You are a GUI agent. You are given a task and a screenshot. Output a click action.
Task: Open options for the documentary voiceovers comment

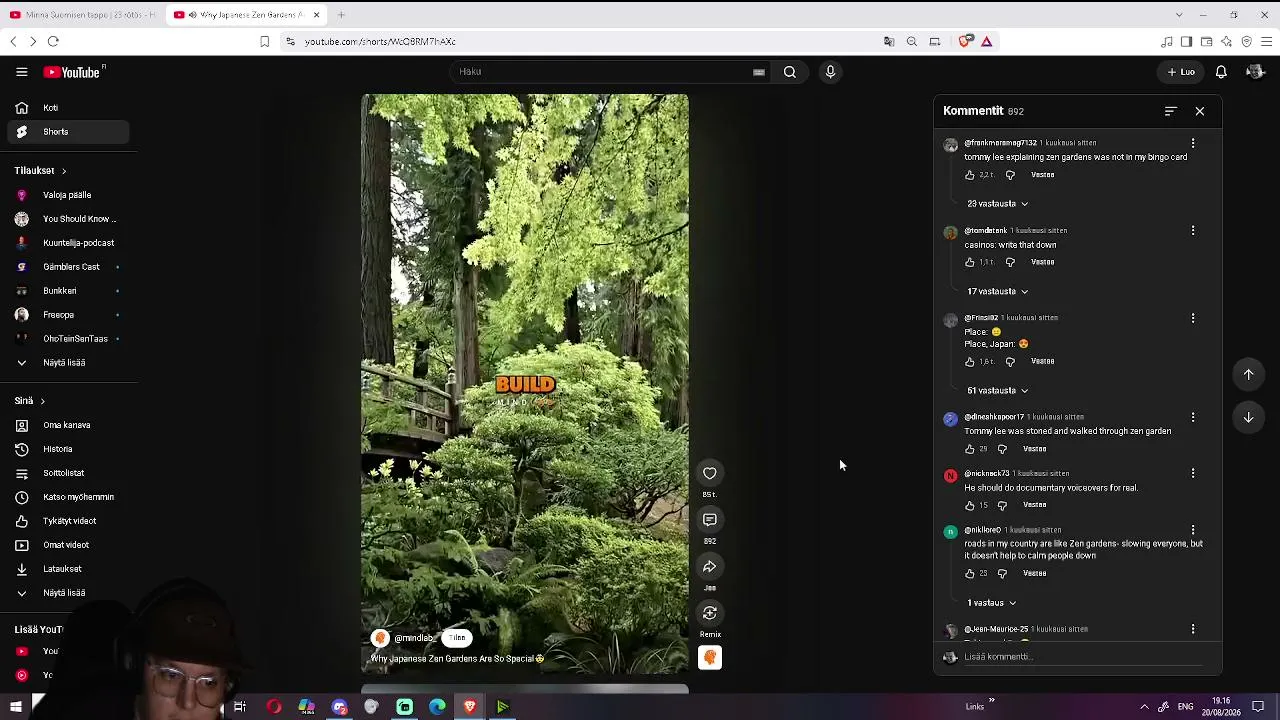[1193, 474]
